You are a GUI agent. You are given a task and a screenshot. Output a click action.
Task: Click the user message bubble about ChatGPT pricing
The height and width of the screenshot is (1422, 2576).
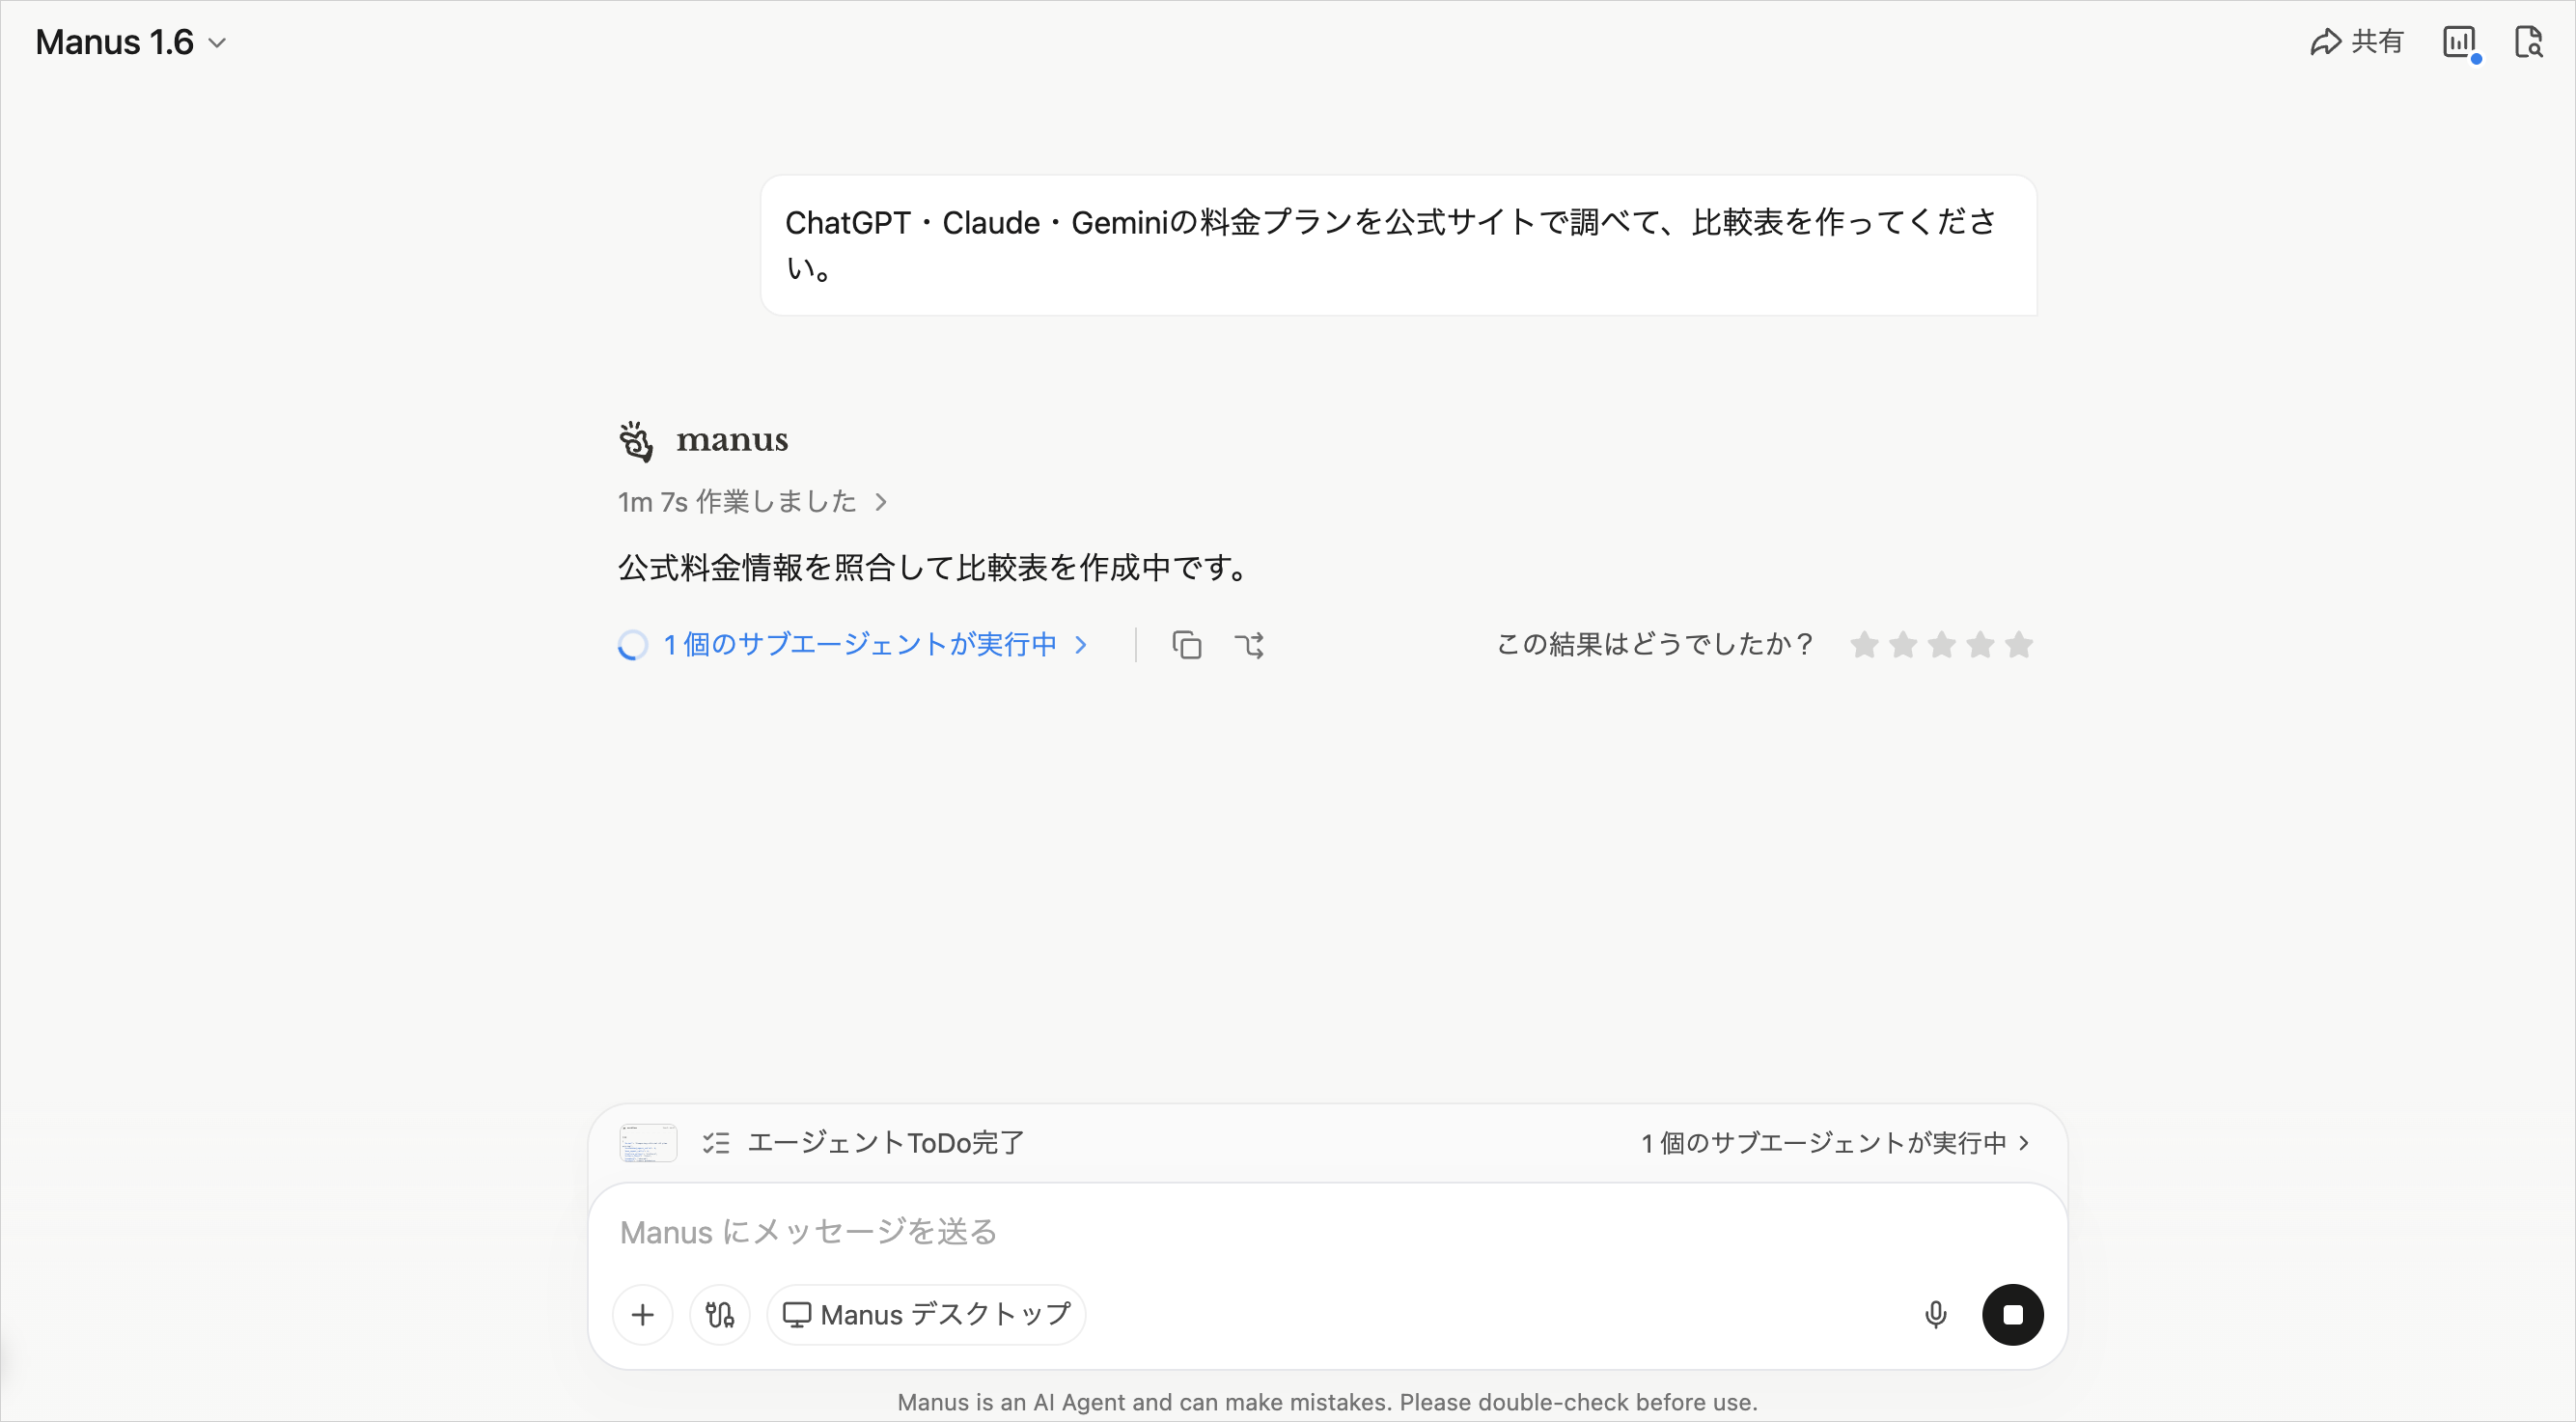[1398, 245]
